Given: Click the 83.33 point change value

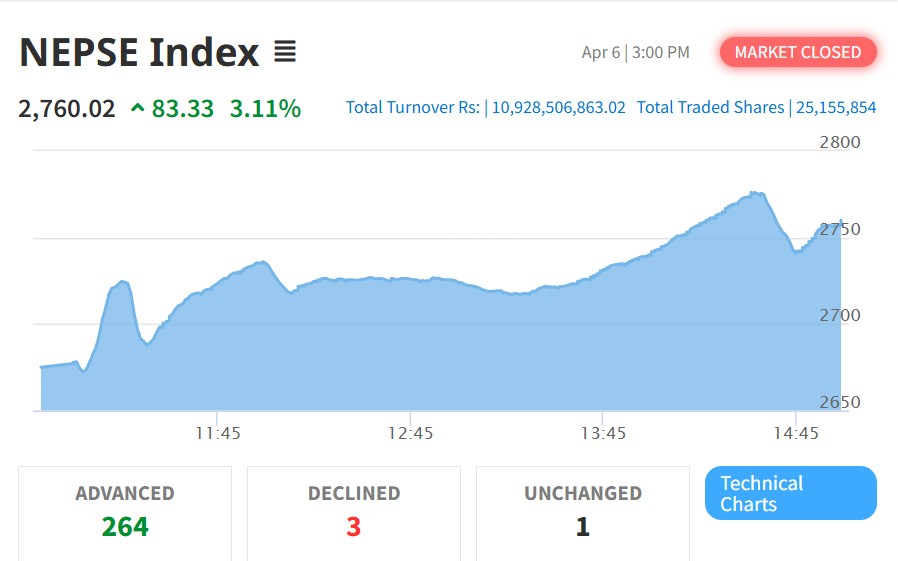Looking at the screenshot, I should click(183, 108).
